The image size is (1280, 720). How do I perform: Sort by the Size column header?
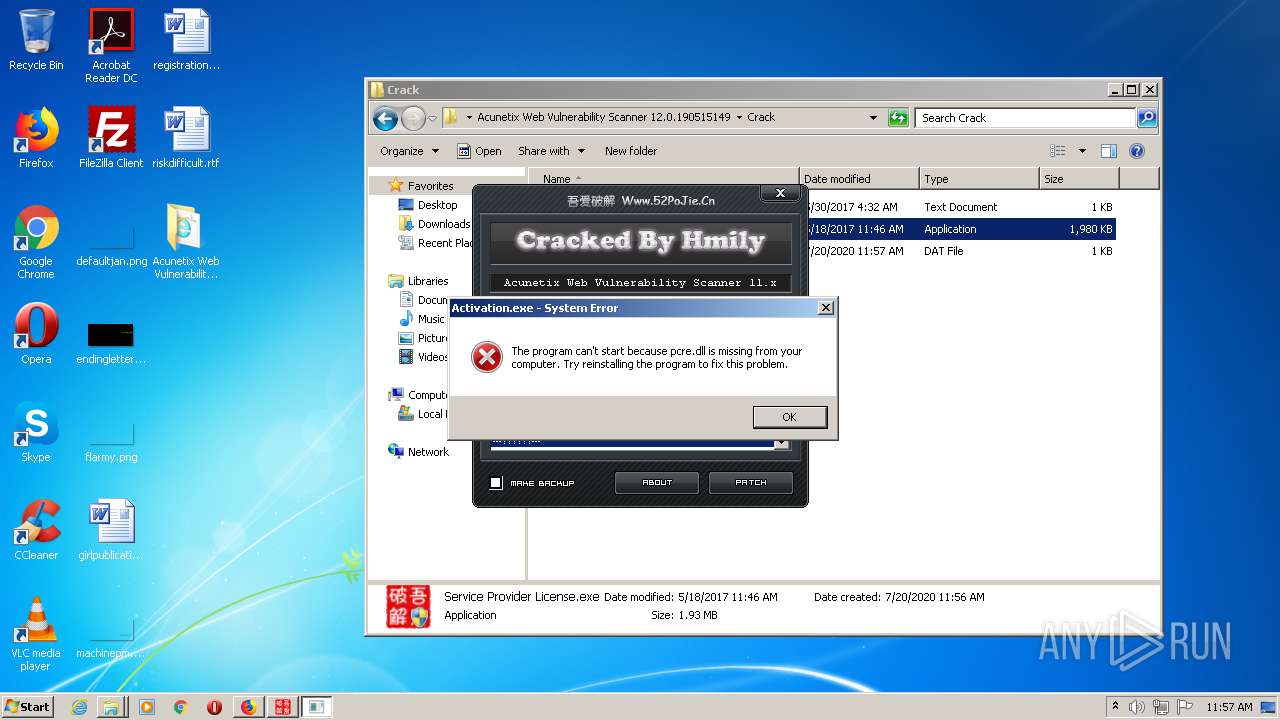pos(1079,179)
